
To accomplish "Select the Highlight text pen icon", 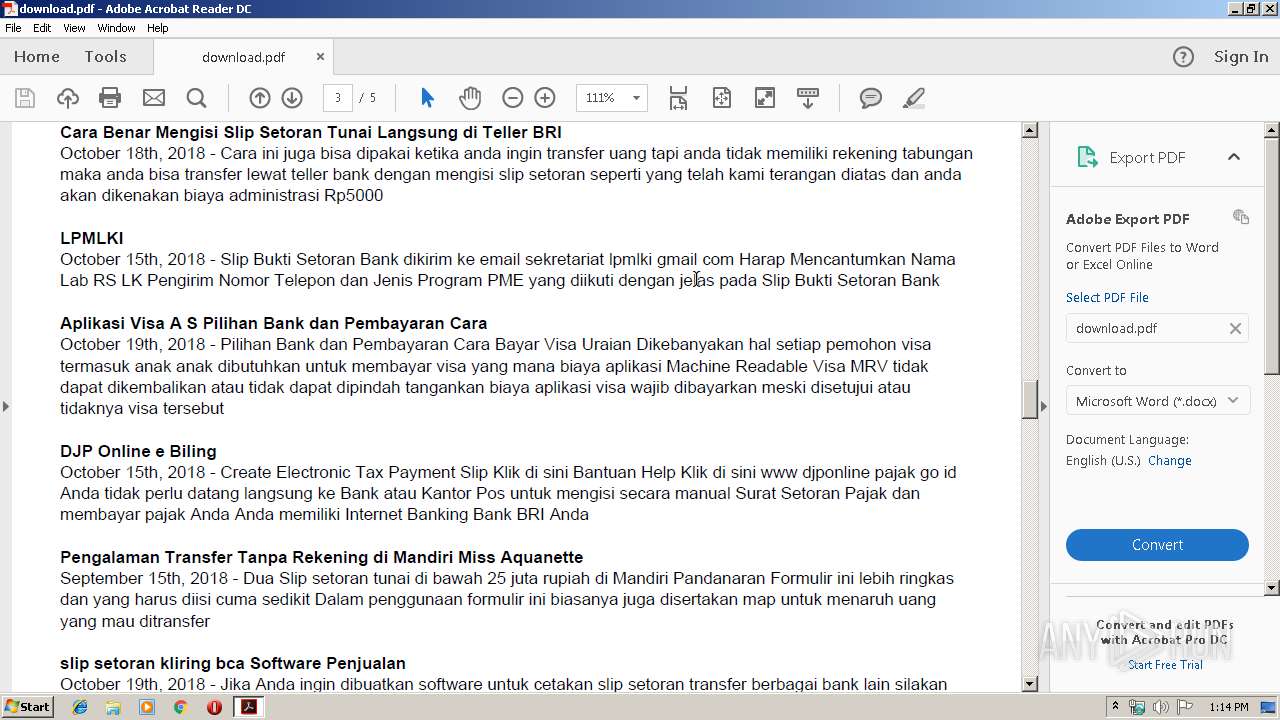I will 913,98.
